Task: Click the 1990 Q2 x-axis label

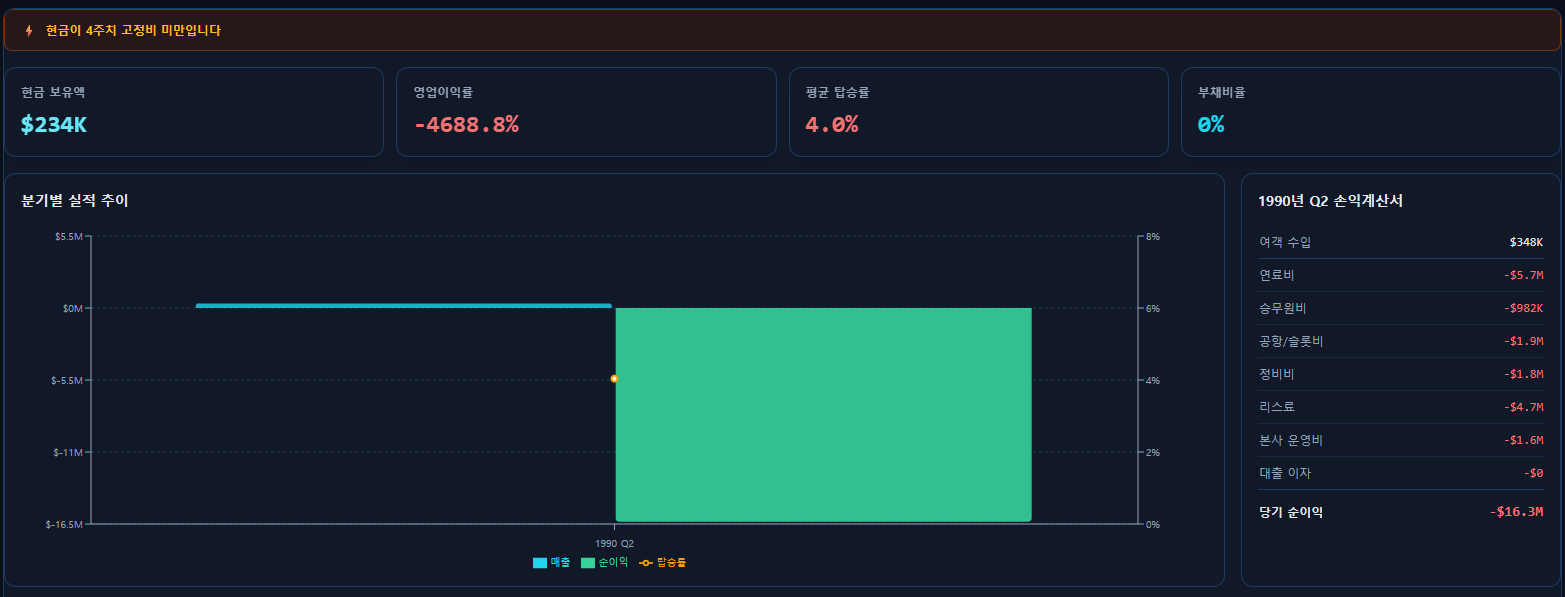Action: point(614,543)
